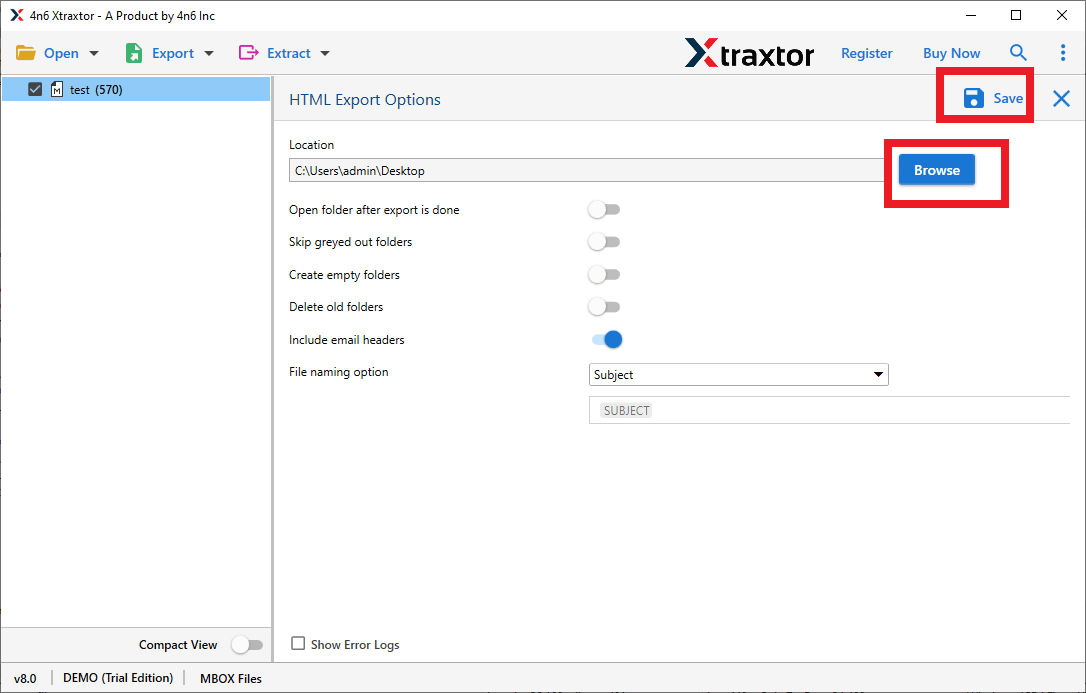The width and height of the screenshot is (1086, 693).
Task: Open the Buy Now link
Action: (951, 52)
